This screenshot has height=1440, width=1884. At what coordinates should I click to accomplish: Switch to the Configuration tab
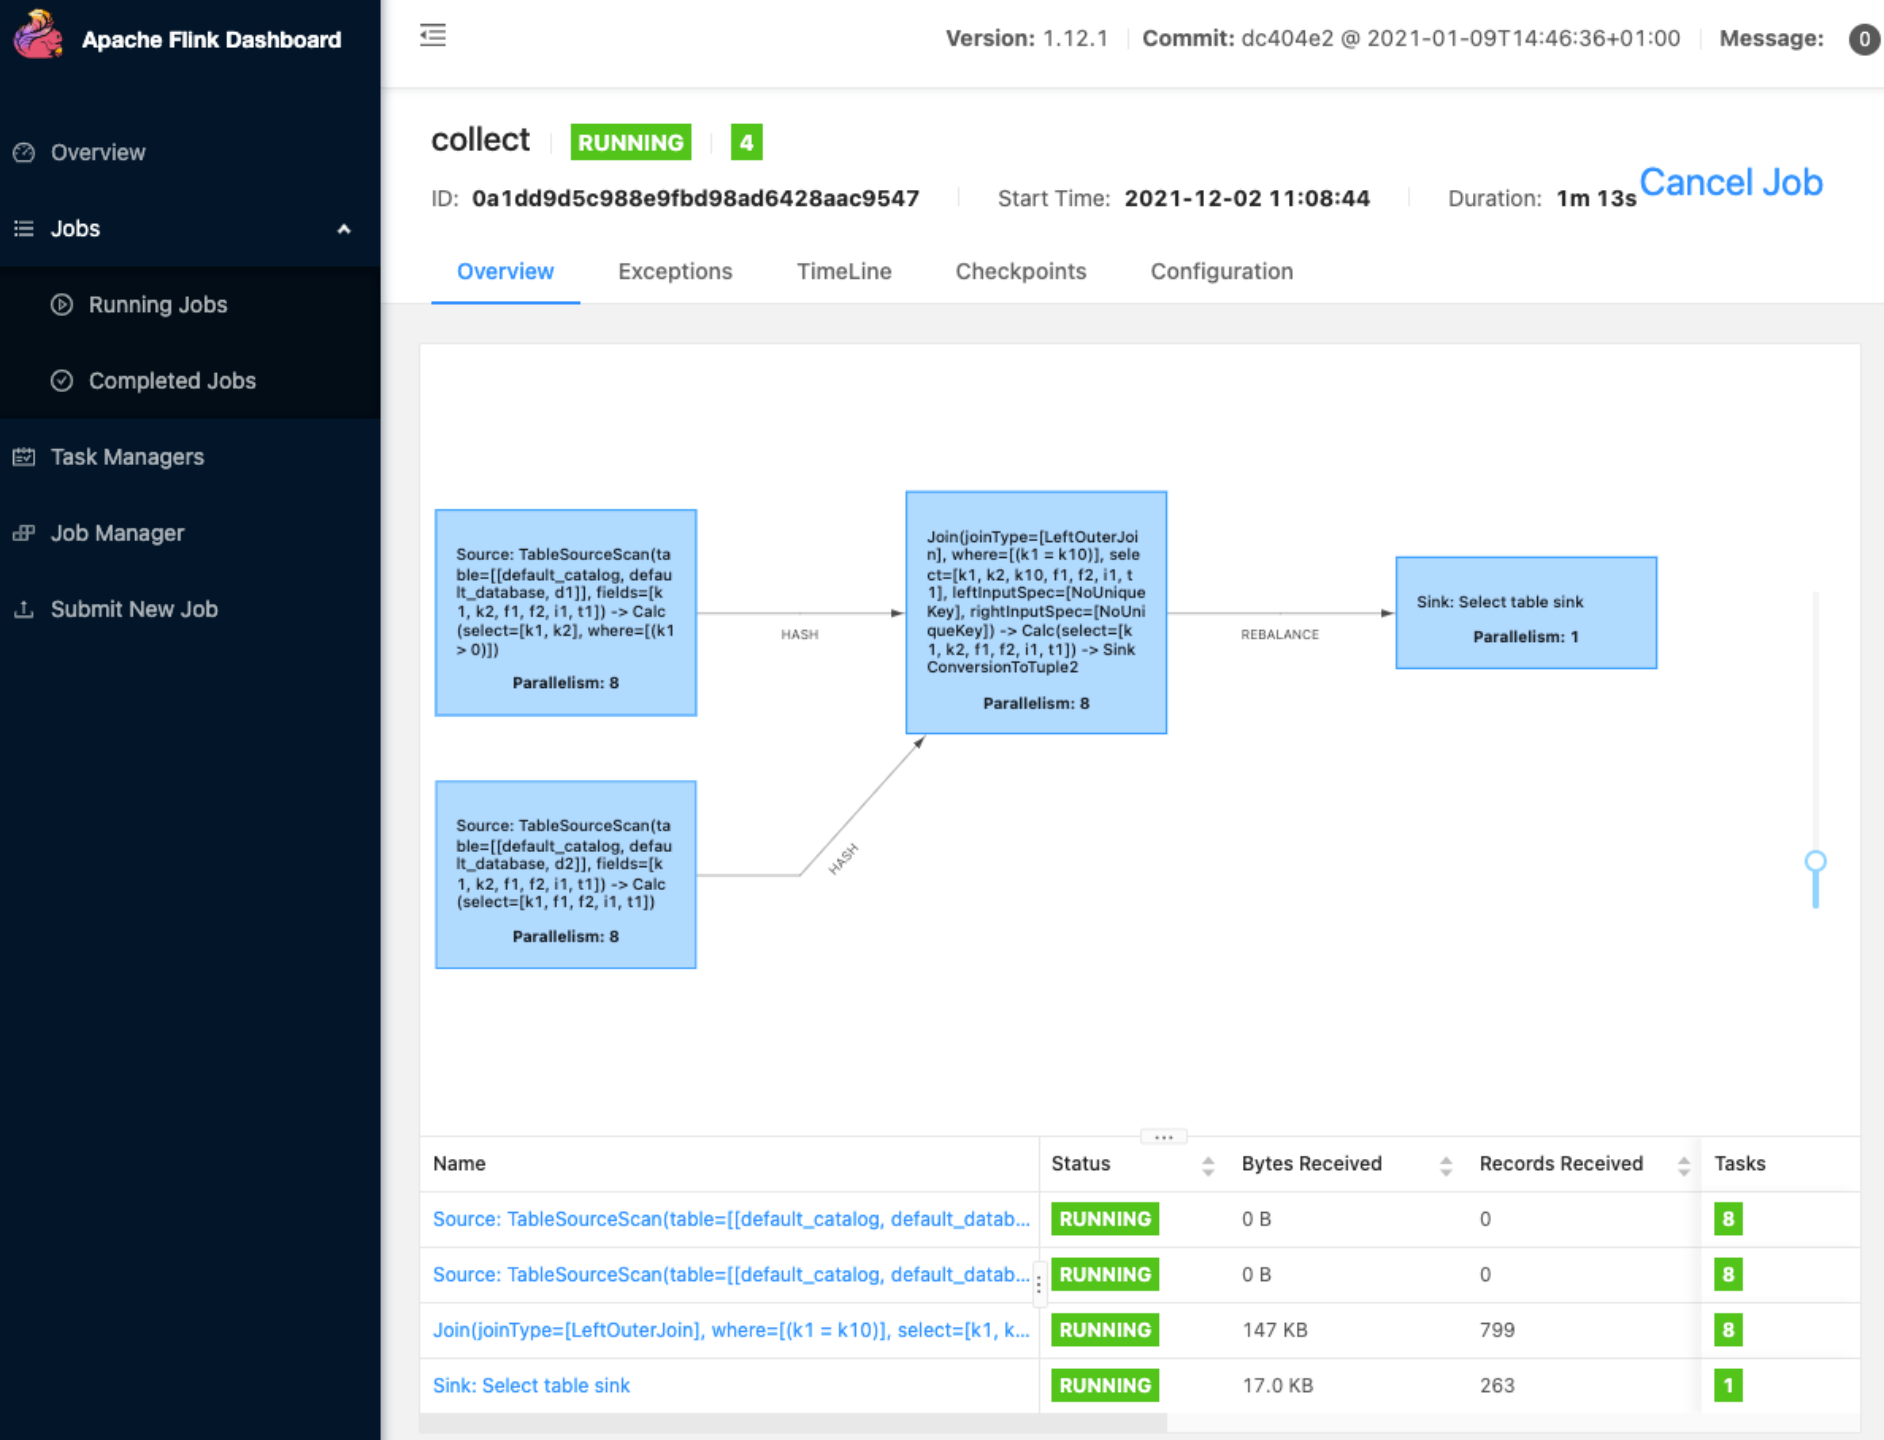(1222, 272)
